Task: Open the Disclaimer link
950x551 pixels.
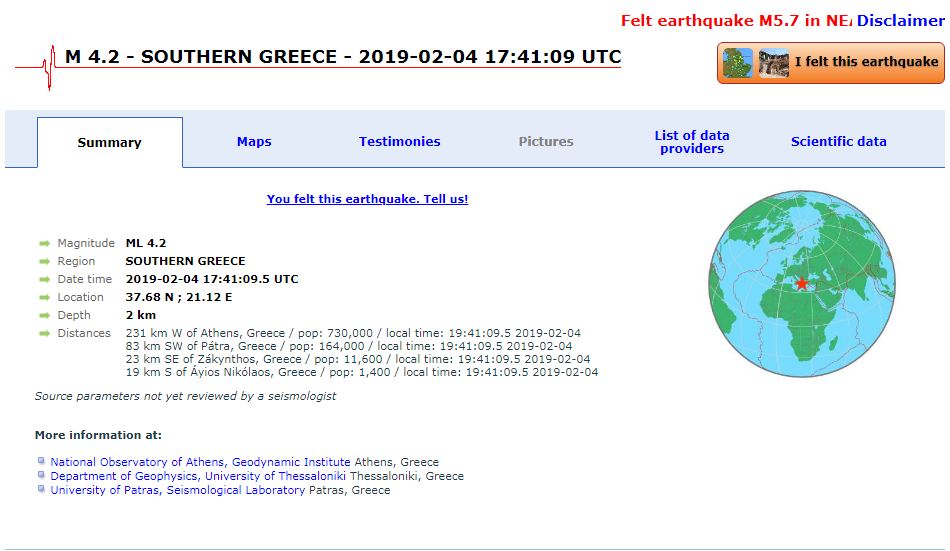Action: point(899,21)
